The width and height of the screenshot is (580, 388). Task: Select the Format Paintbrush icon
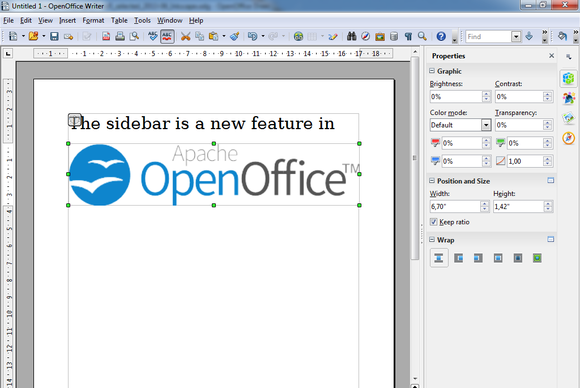235,36
